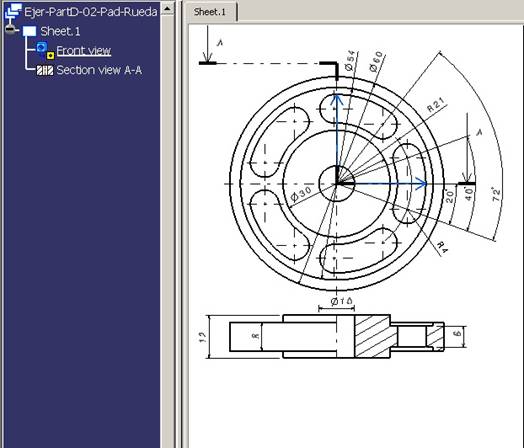Click the blue Front view icon in the tree
This screenshot has height=448, width=524.
42,47
